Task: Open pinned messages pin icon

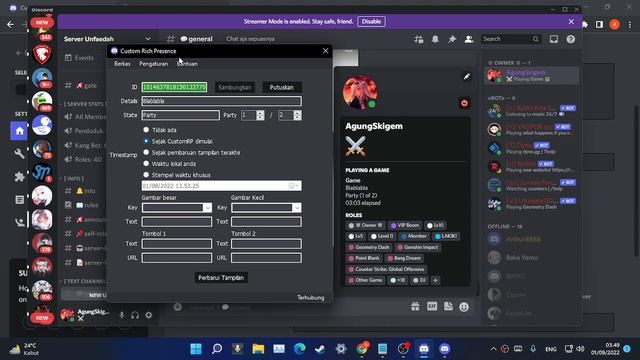Action: (452, 39)
